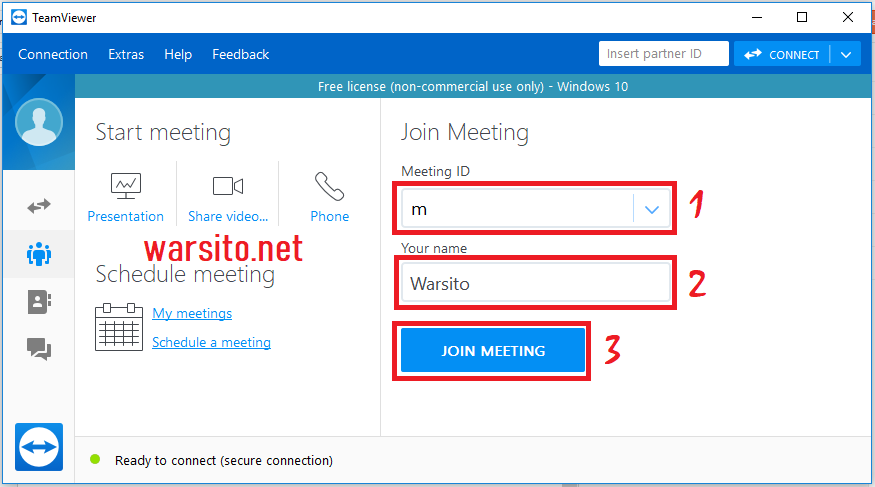
Task: Open the My meetings link
Action: coord(192,314)
